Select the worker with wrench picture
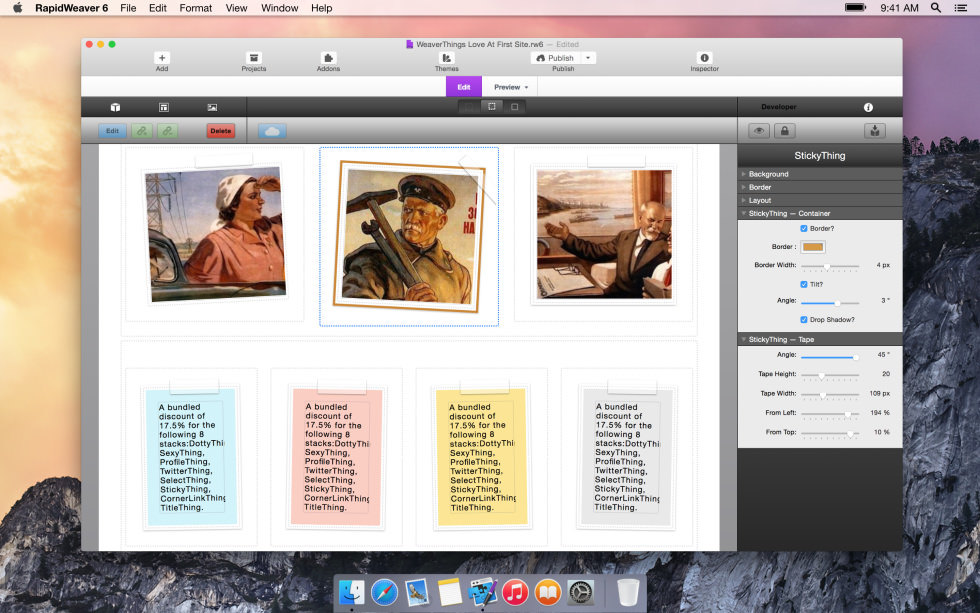 [409, 236]
